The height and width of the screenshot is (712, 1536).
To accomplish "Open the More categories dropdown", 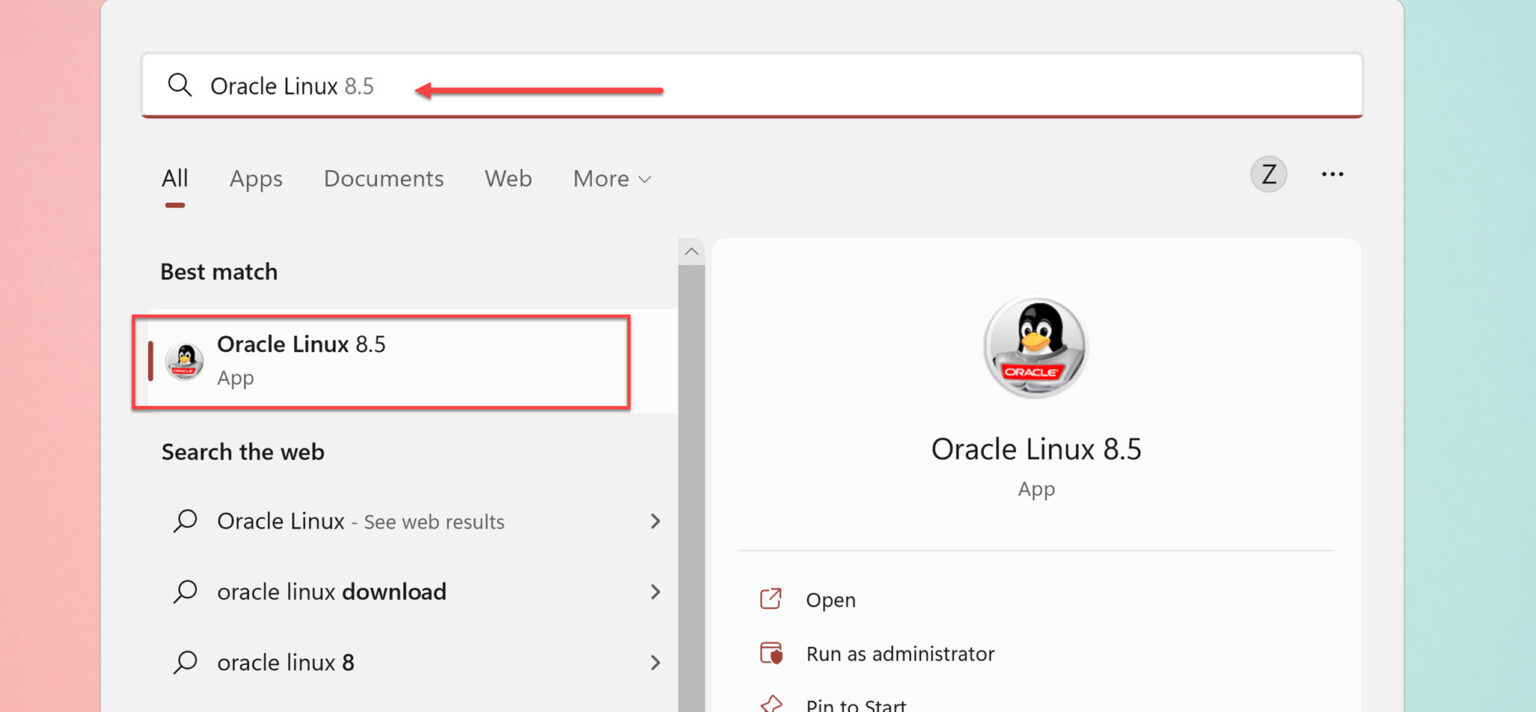I will pos(612,178).
